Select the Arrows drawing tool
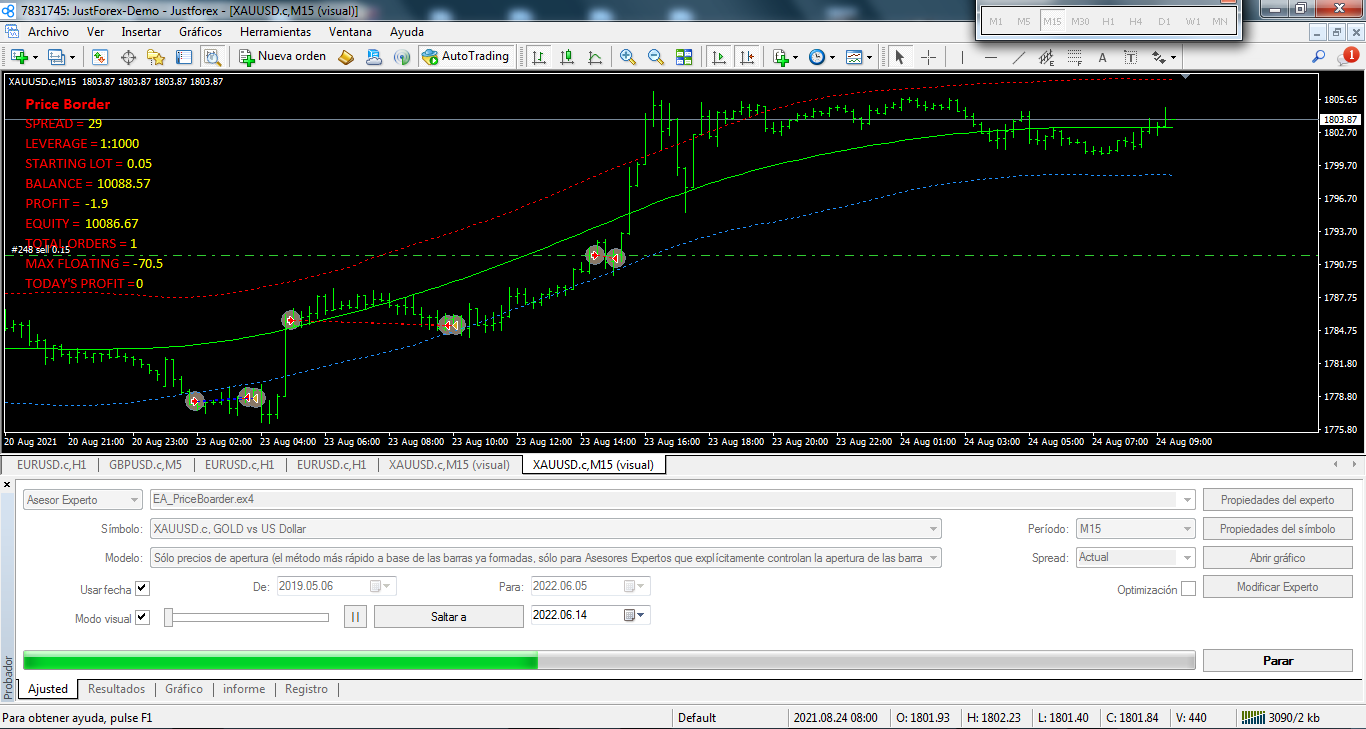Screen dimensions: 1366x729 point(1159,57)
